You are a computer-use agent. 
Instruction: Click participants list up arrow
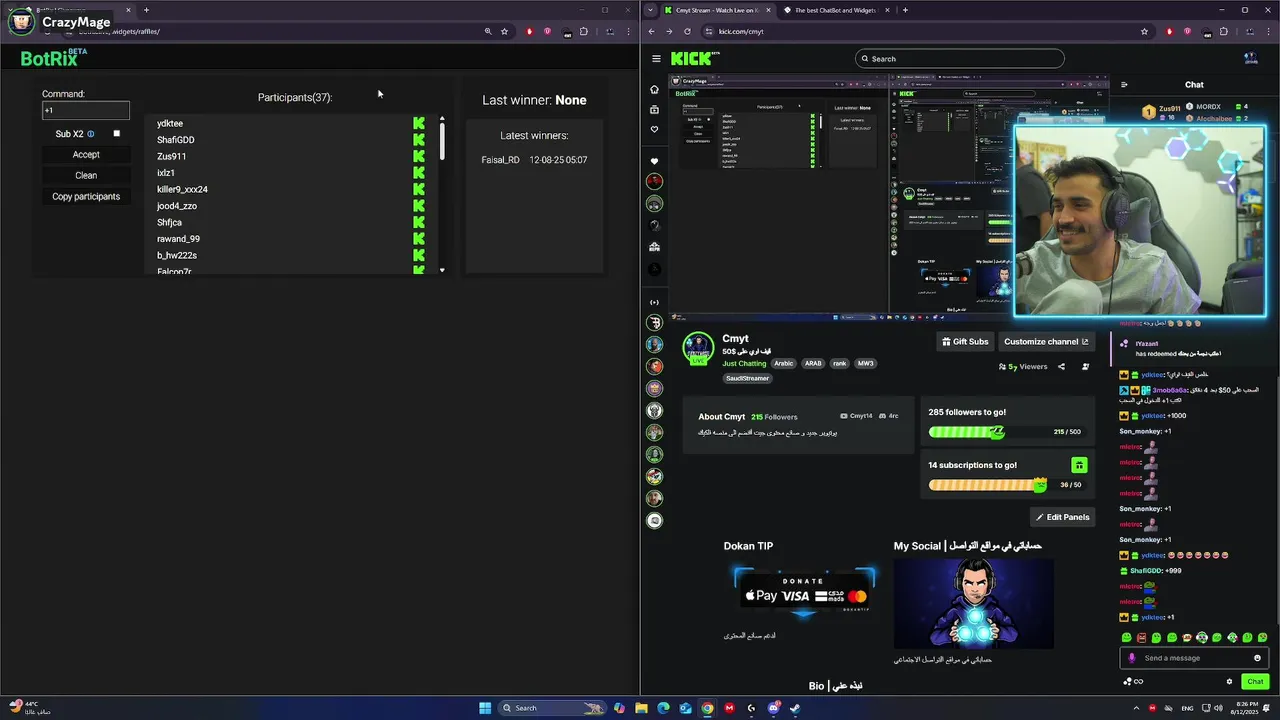(x=442, y=119)
